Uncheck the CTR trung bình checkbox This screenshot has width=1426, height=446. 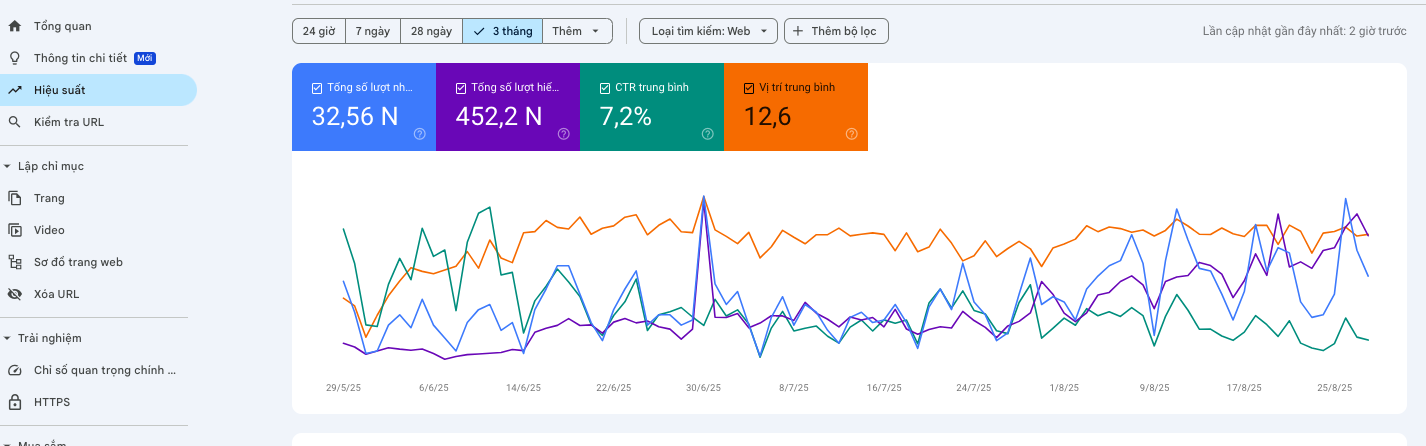605,88
